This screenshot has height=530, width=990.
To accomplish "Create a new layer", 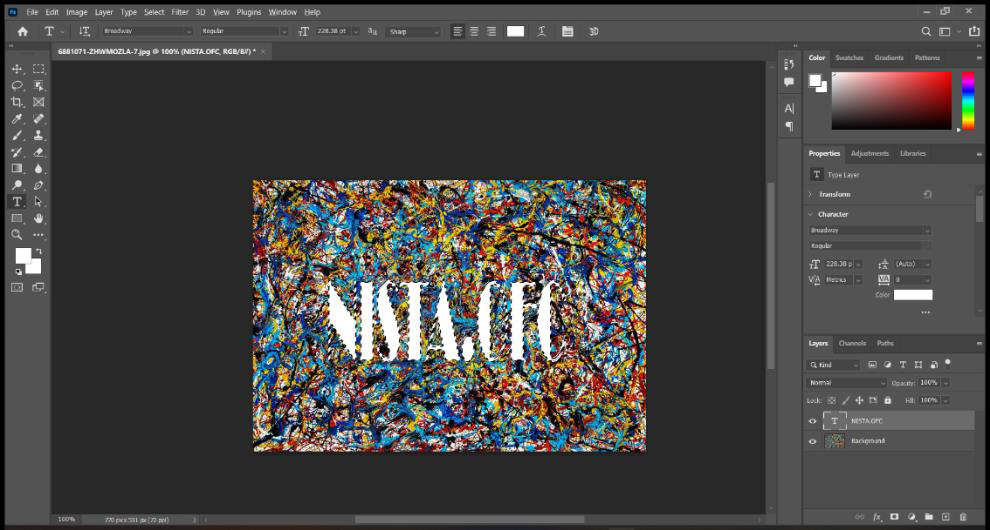I will click(946, 517).
